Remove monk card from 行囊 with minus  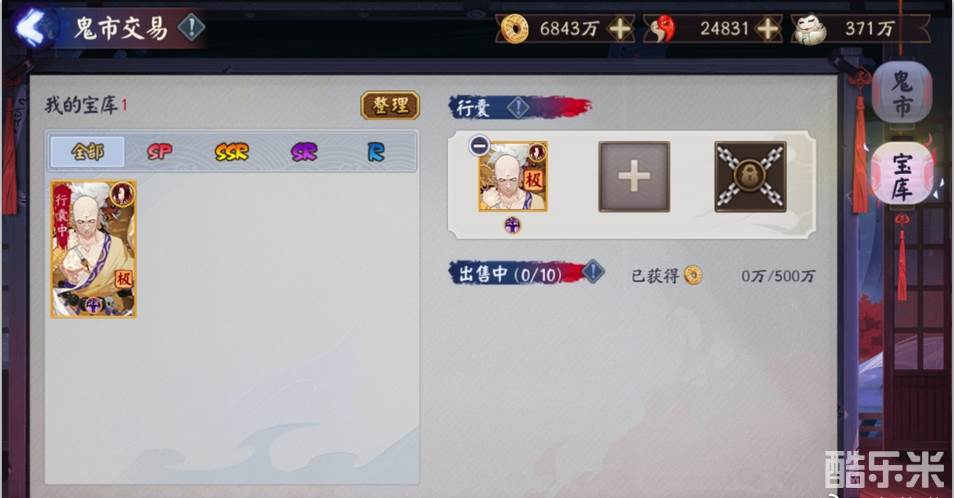479,145
